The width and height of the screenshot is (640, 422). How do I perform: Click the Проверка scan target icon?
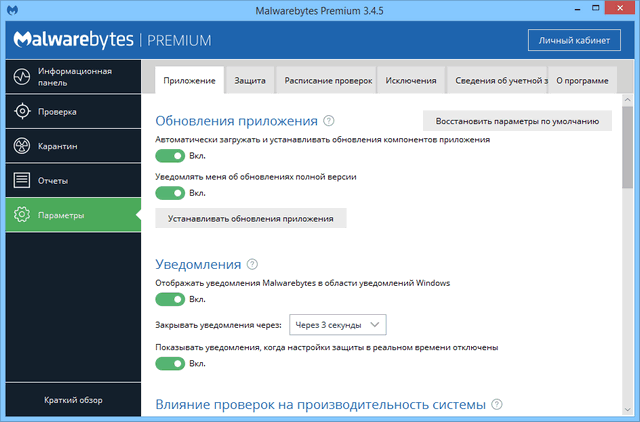tap(21, 111)
